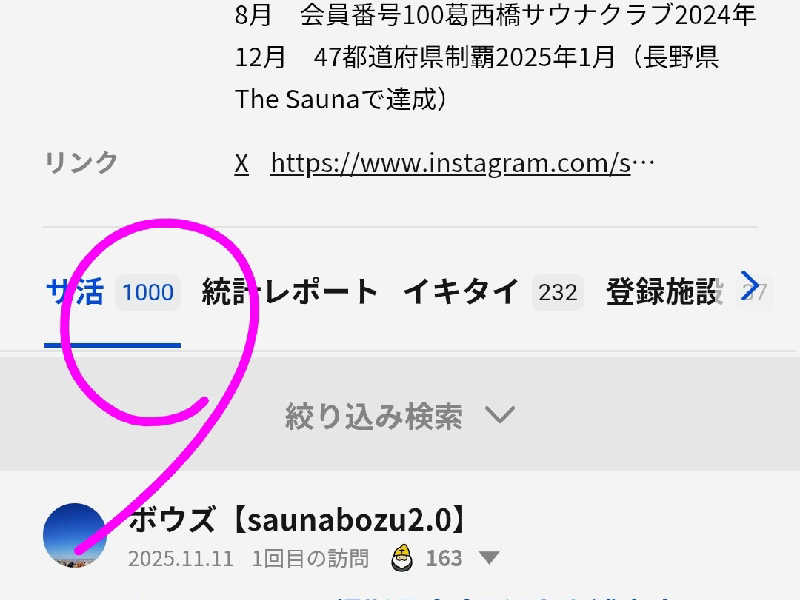Viewport: 800px width, 600px height.
Task: Open the X profile link
Action: [241, 164]
